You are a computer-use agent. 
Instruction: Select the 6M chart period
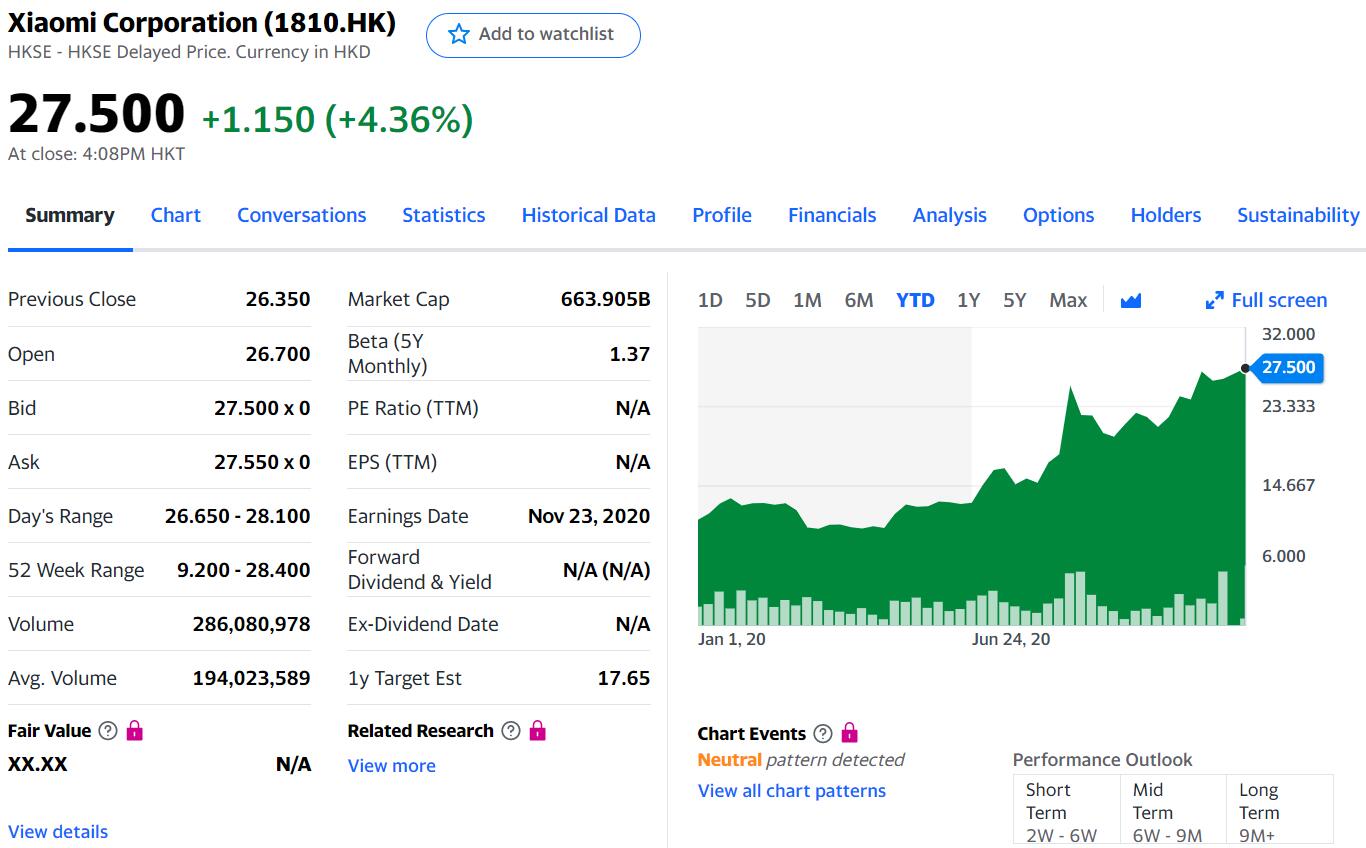859,300
